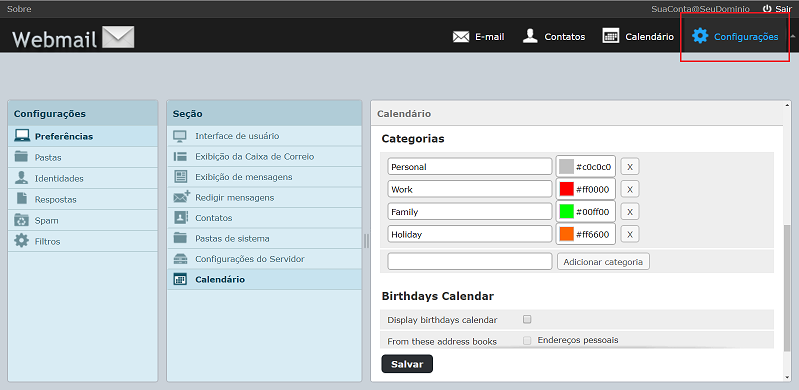Click the Respostas document icon

(x=21, y=199)
